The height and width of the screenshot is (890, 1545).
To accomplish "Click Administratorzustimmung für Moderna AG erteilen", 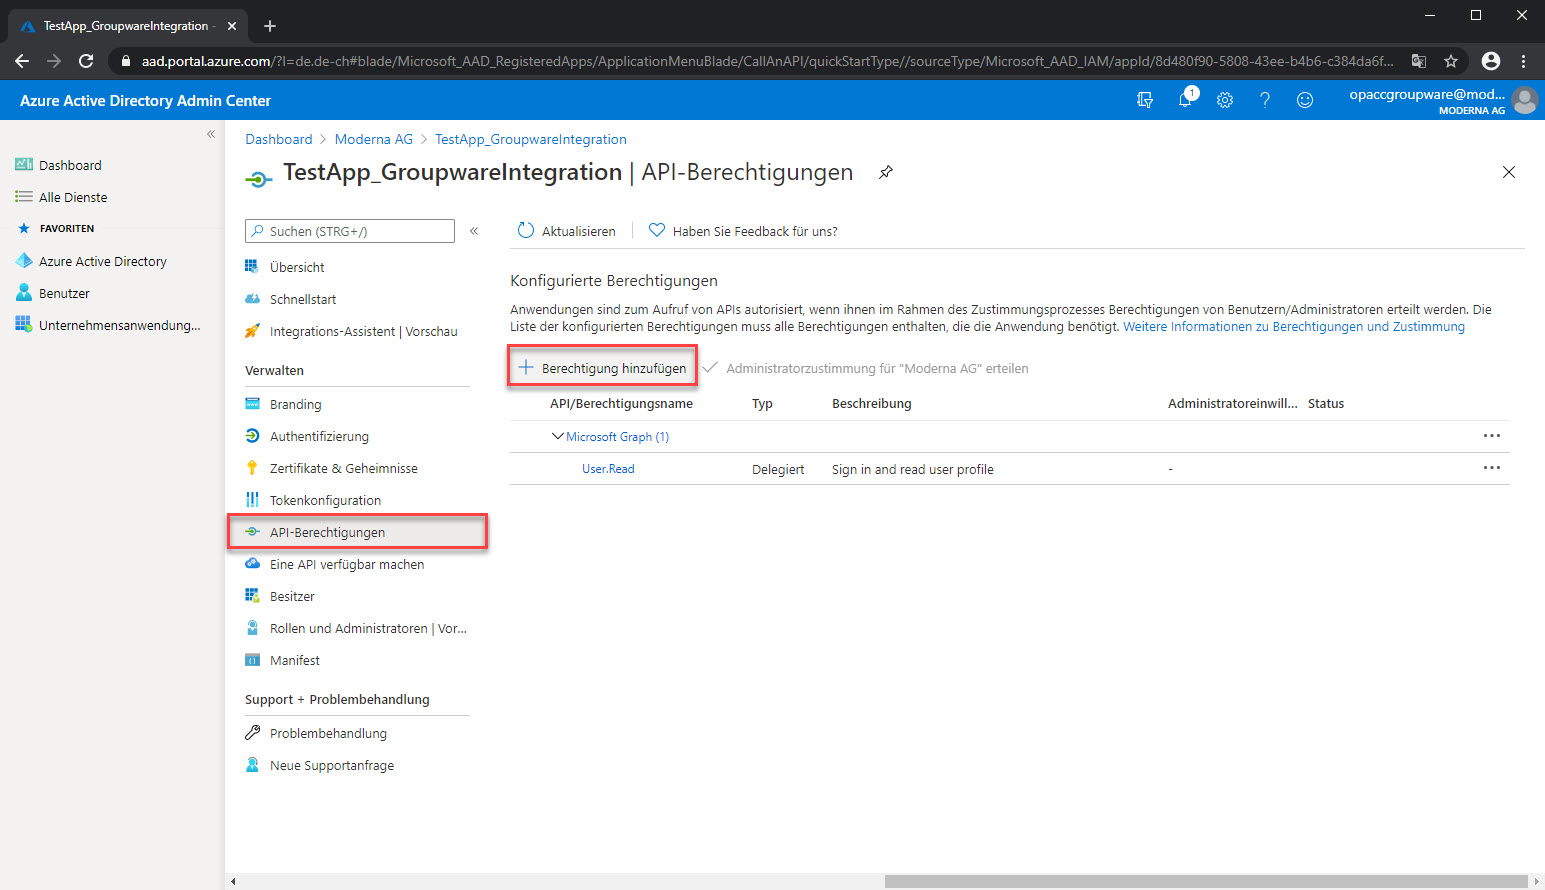I will [x=866, y=368].
